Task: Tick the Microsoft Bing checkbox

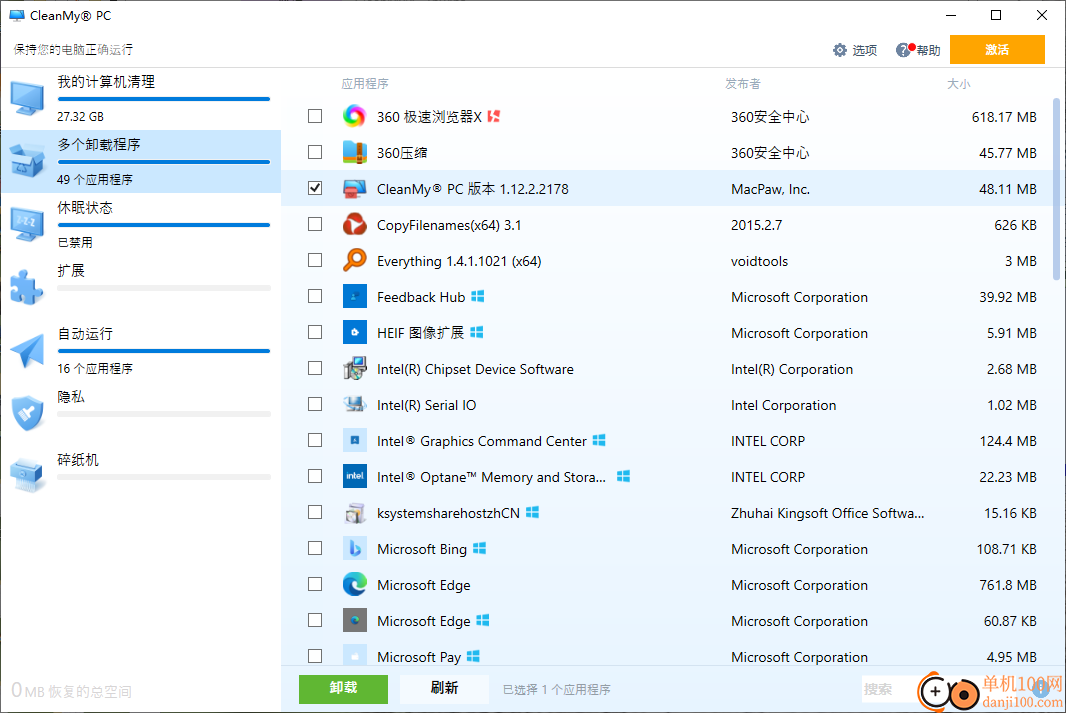Action: (x=315, y=549)
